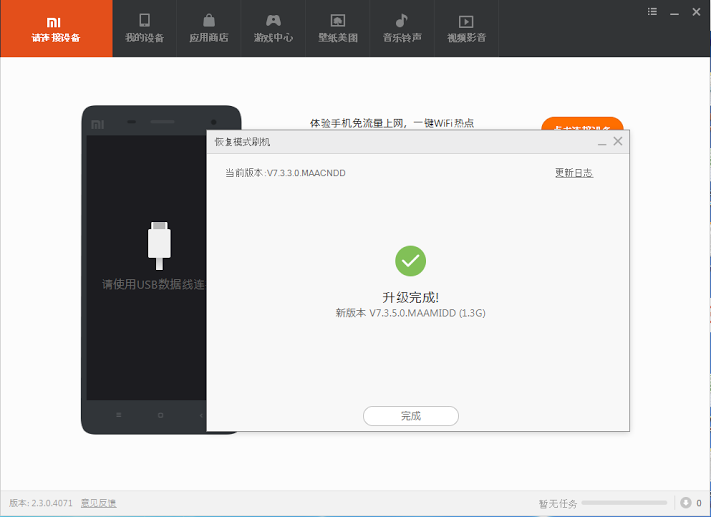Click the MI logo connect-device tab
Image resolution: width=711 pixels, height=517 pixels.
point(56,29)
